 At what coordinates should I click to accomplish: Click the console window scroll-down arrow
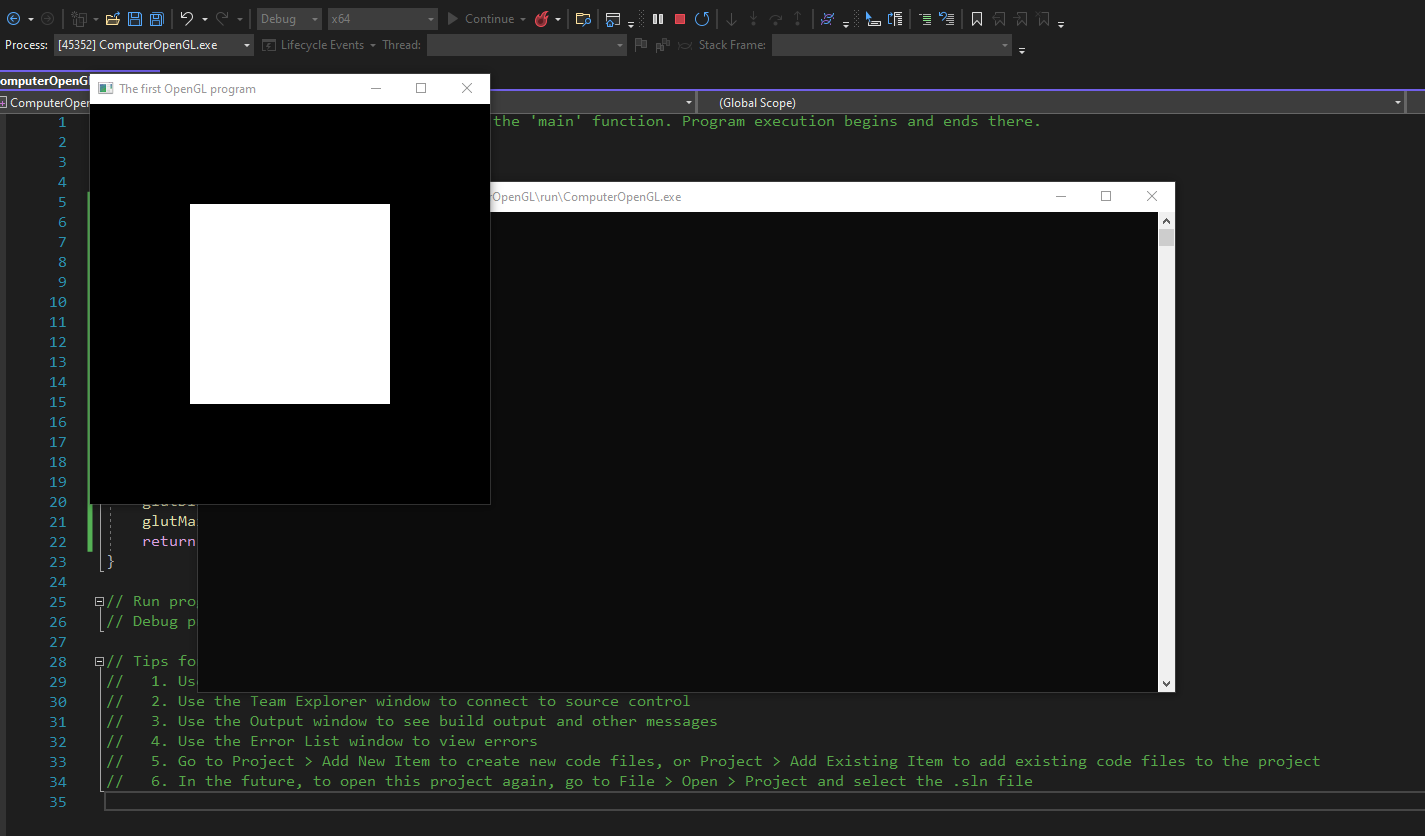(x=1166, y=683)
